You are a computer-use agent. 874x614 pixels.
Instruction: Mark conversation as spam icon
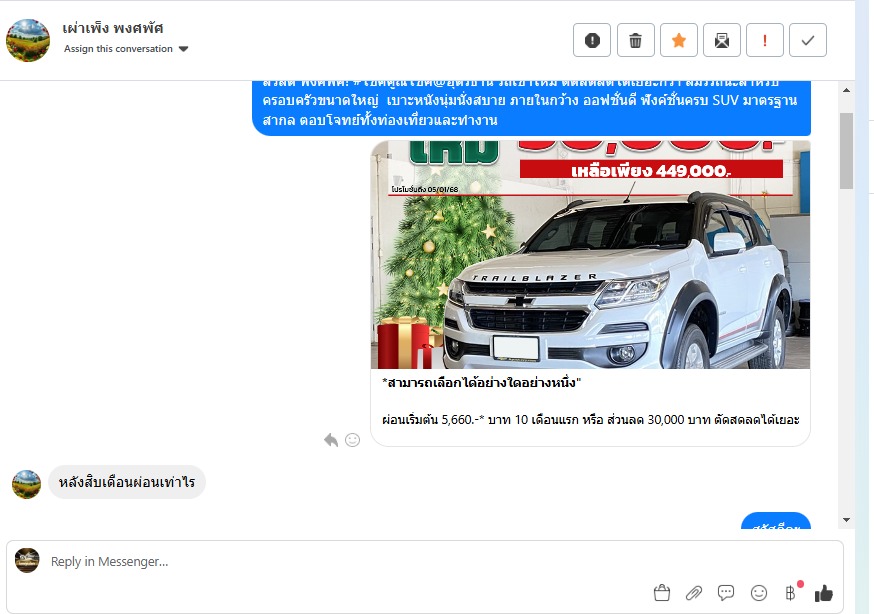tap(592, 40)
